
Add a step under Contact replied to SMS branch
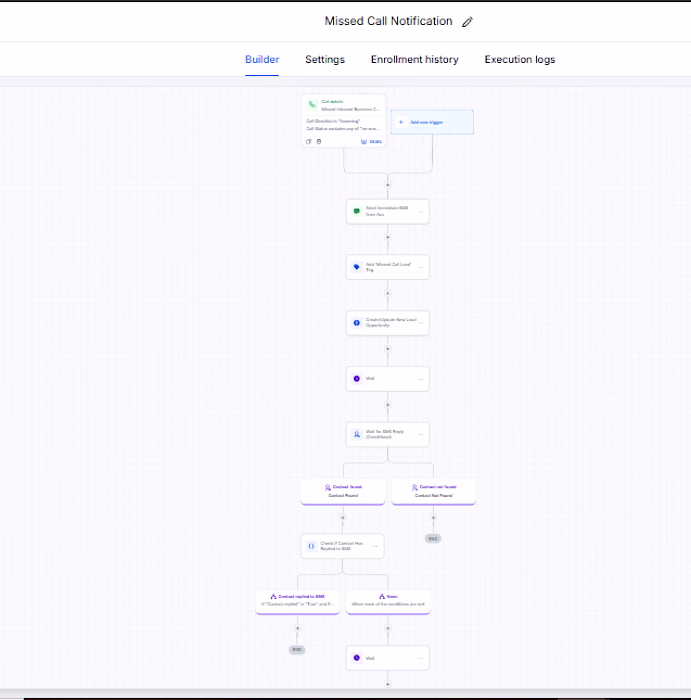pyautogui.click(x=297, y=628)
